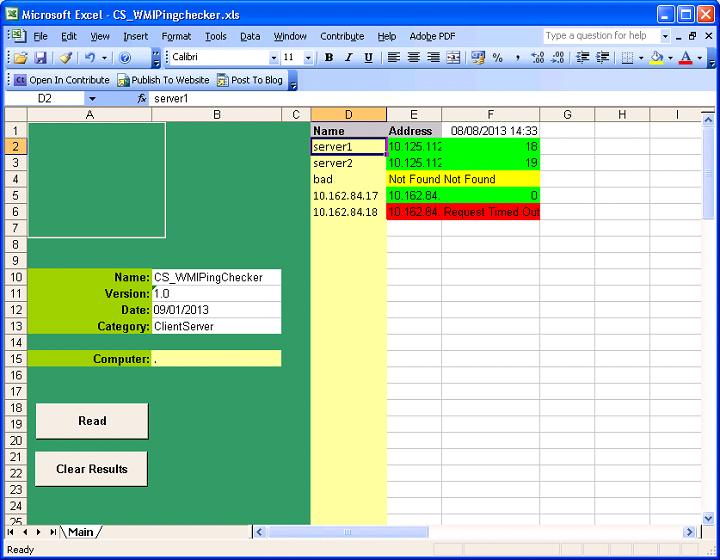Click the Fill Color paint bucket swatch
The image size is (720, 560).
(x=656, y=58)
